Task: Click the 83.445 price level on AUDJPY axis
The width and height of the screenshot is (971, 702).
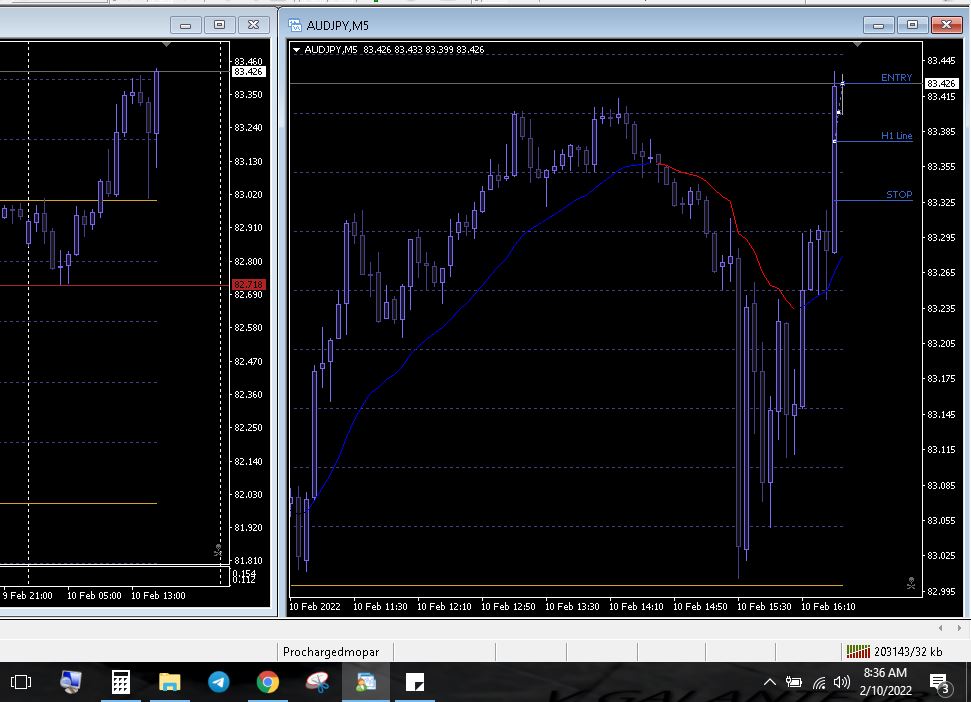Action: (941, 61)
